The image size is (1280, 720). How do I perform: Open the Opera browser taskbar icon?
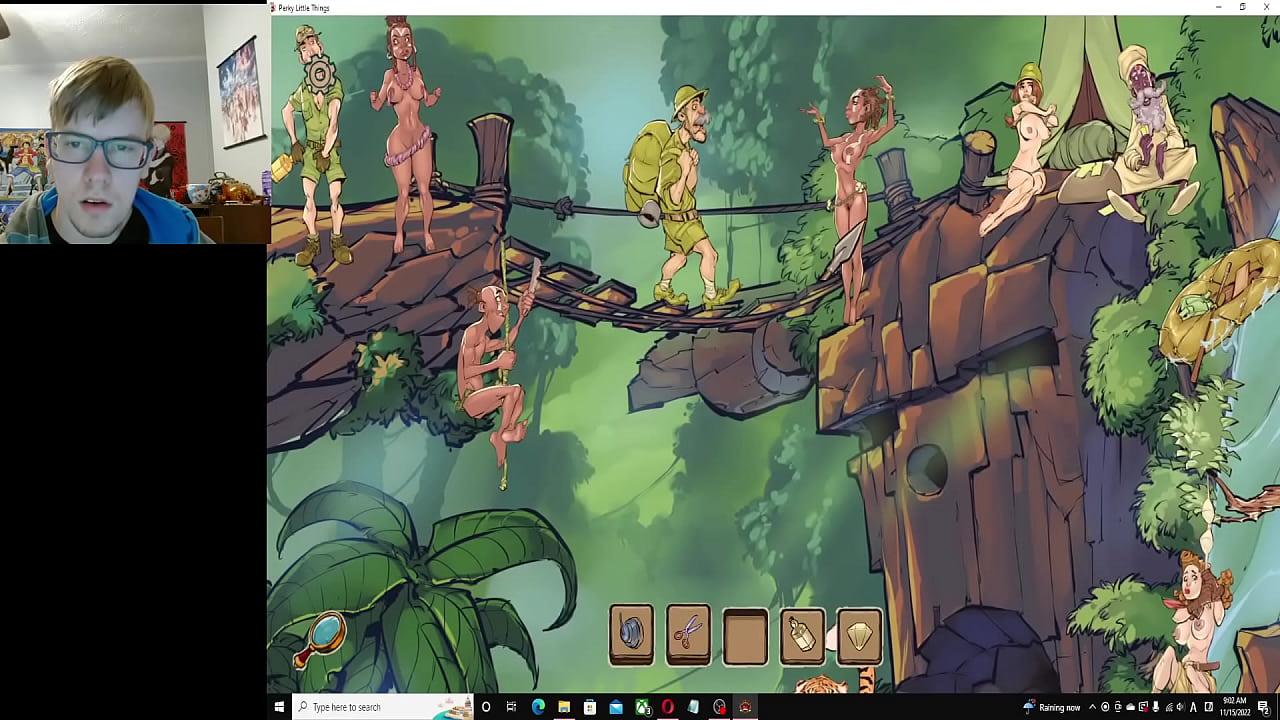pyautogui.click(x=667, y=707)
